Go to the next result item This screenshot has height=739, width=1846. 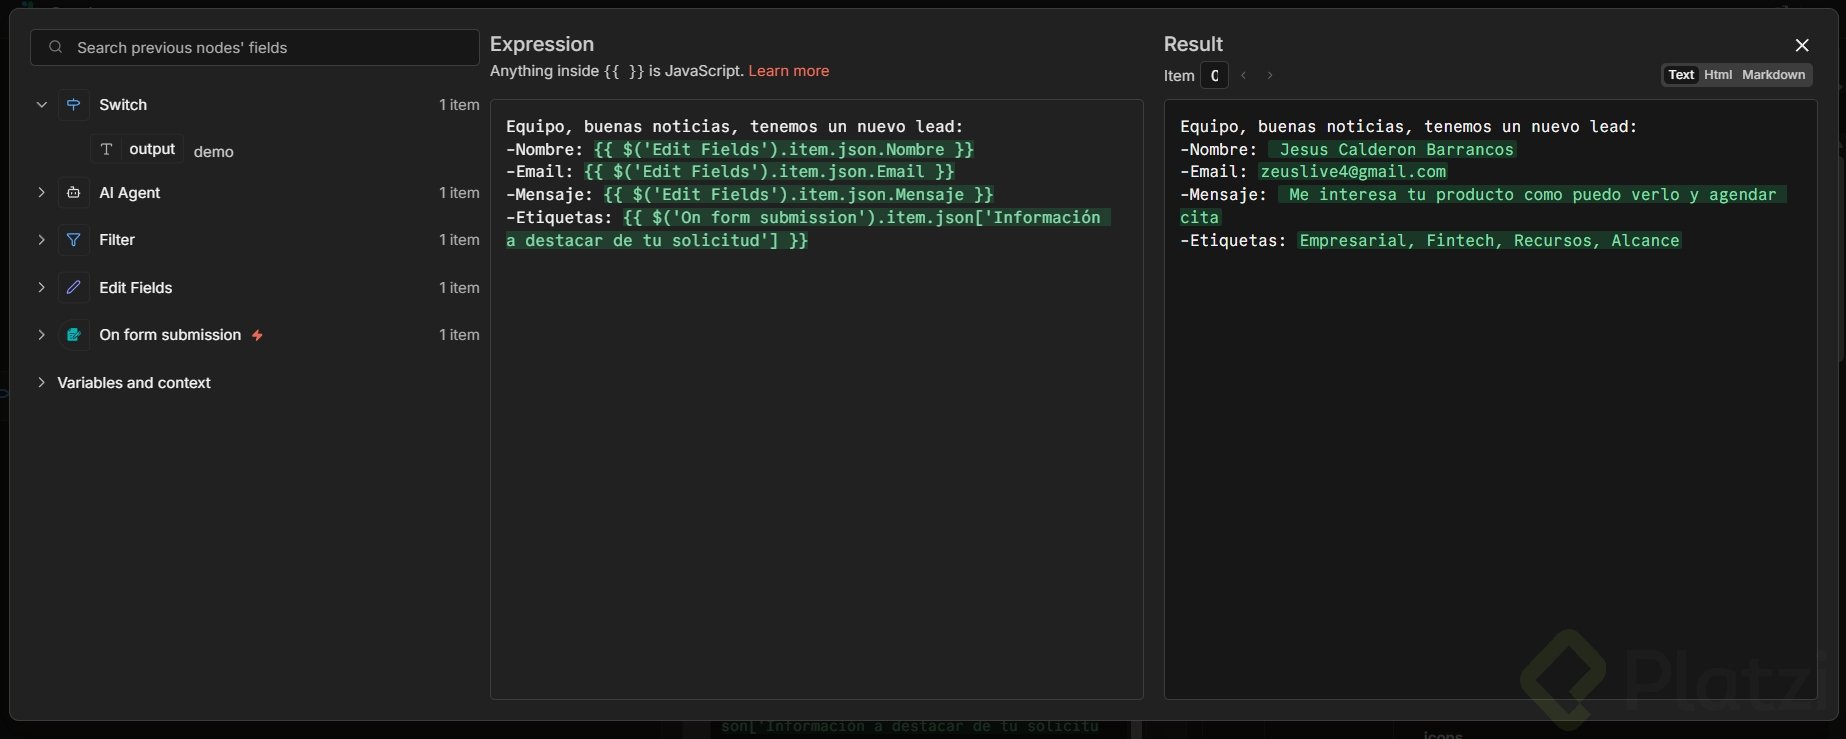pyautogui.click(x=1270, y=75)
